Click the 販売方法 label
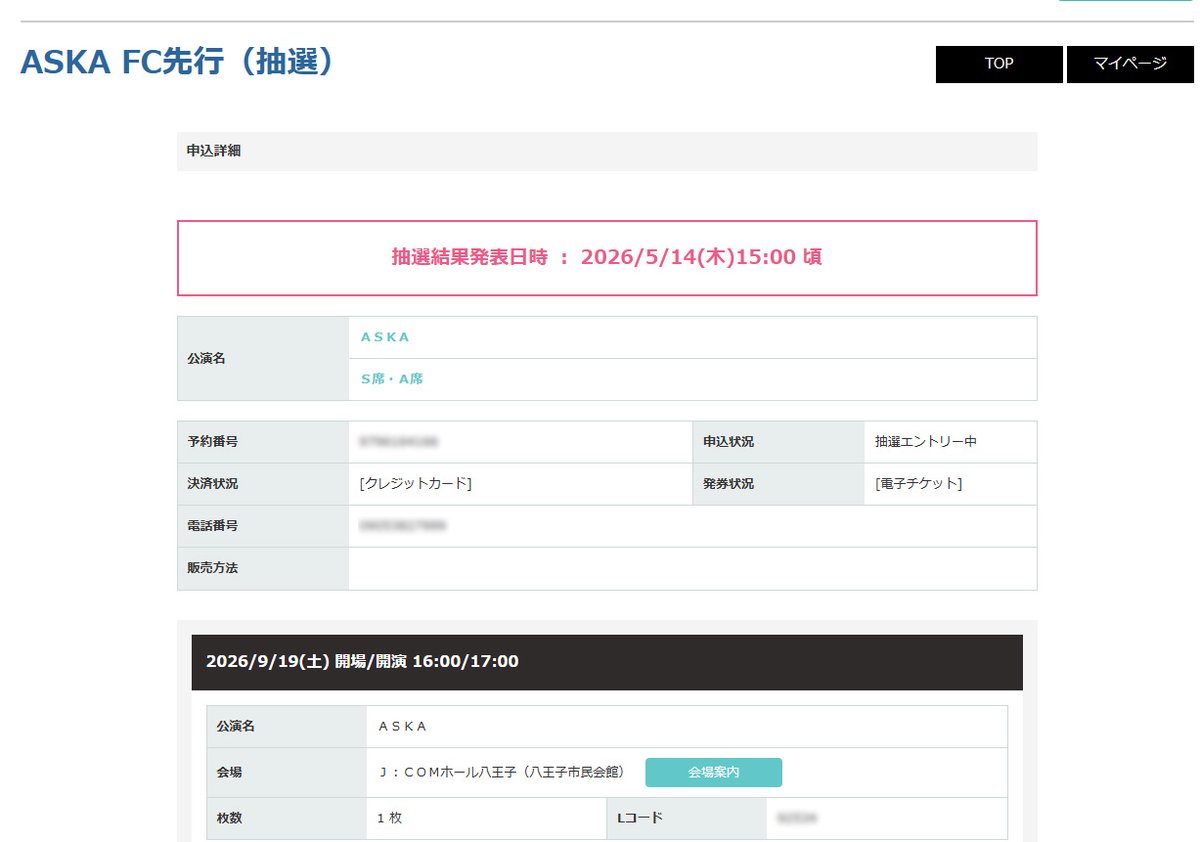 [212, 567]
